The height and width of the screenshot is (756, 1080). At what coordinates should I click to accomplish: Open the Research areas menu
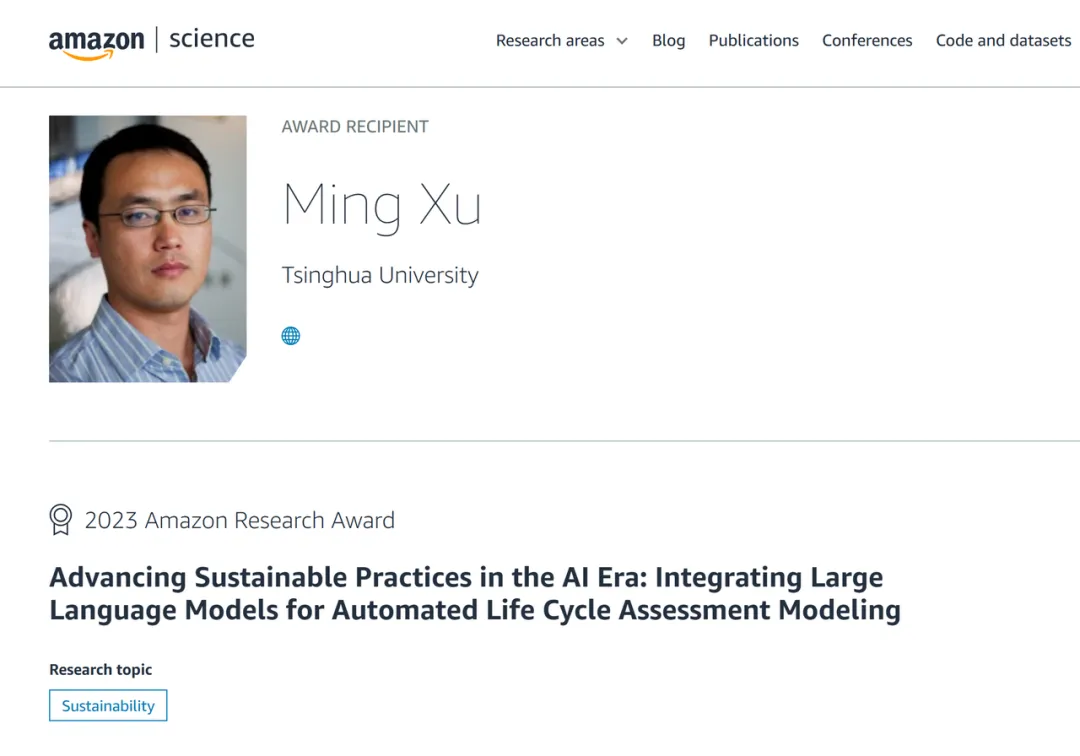550,41
